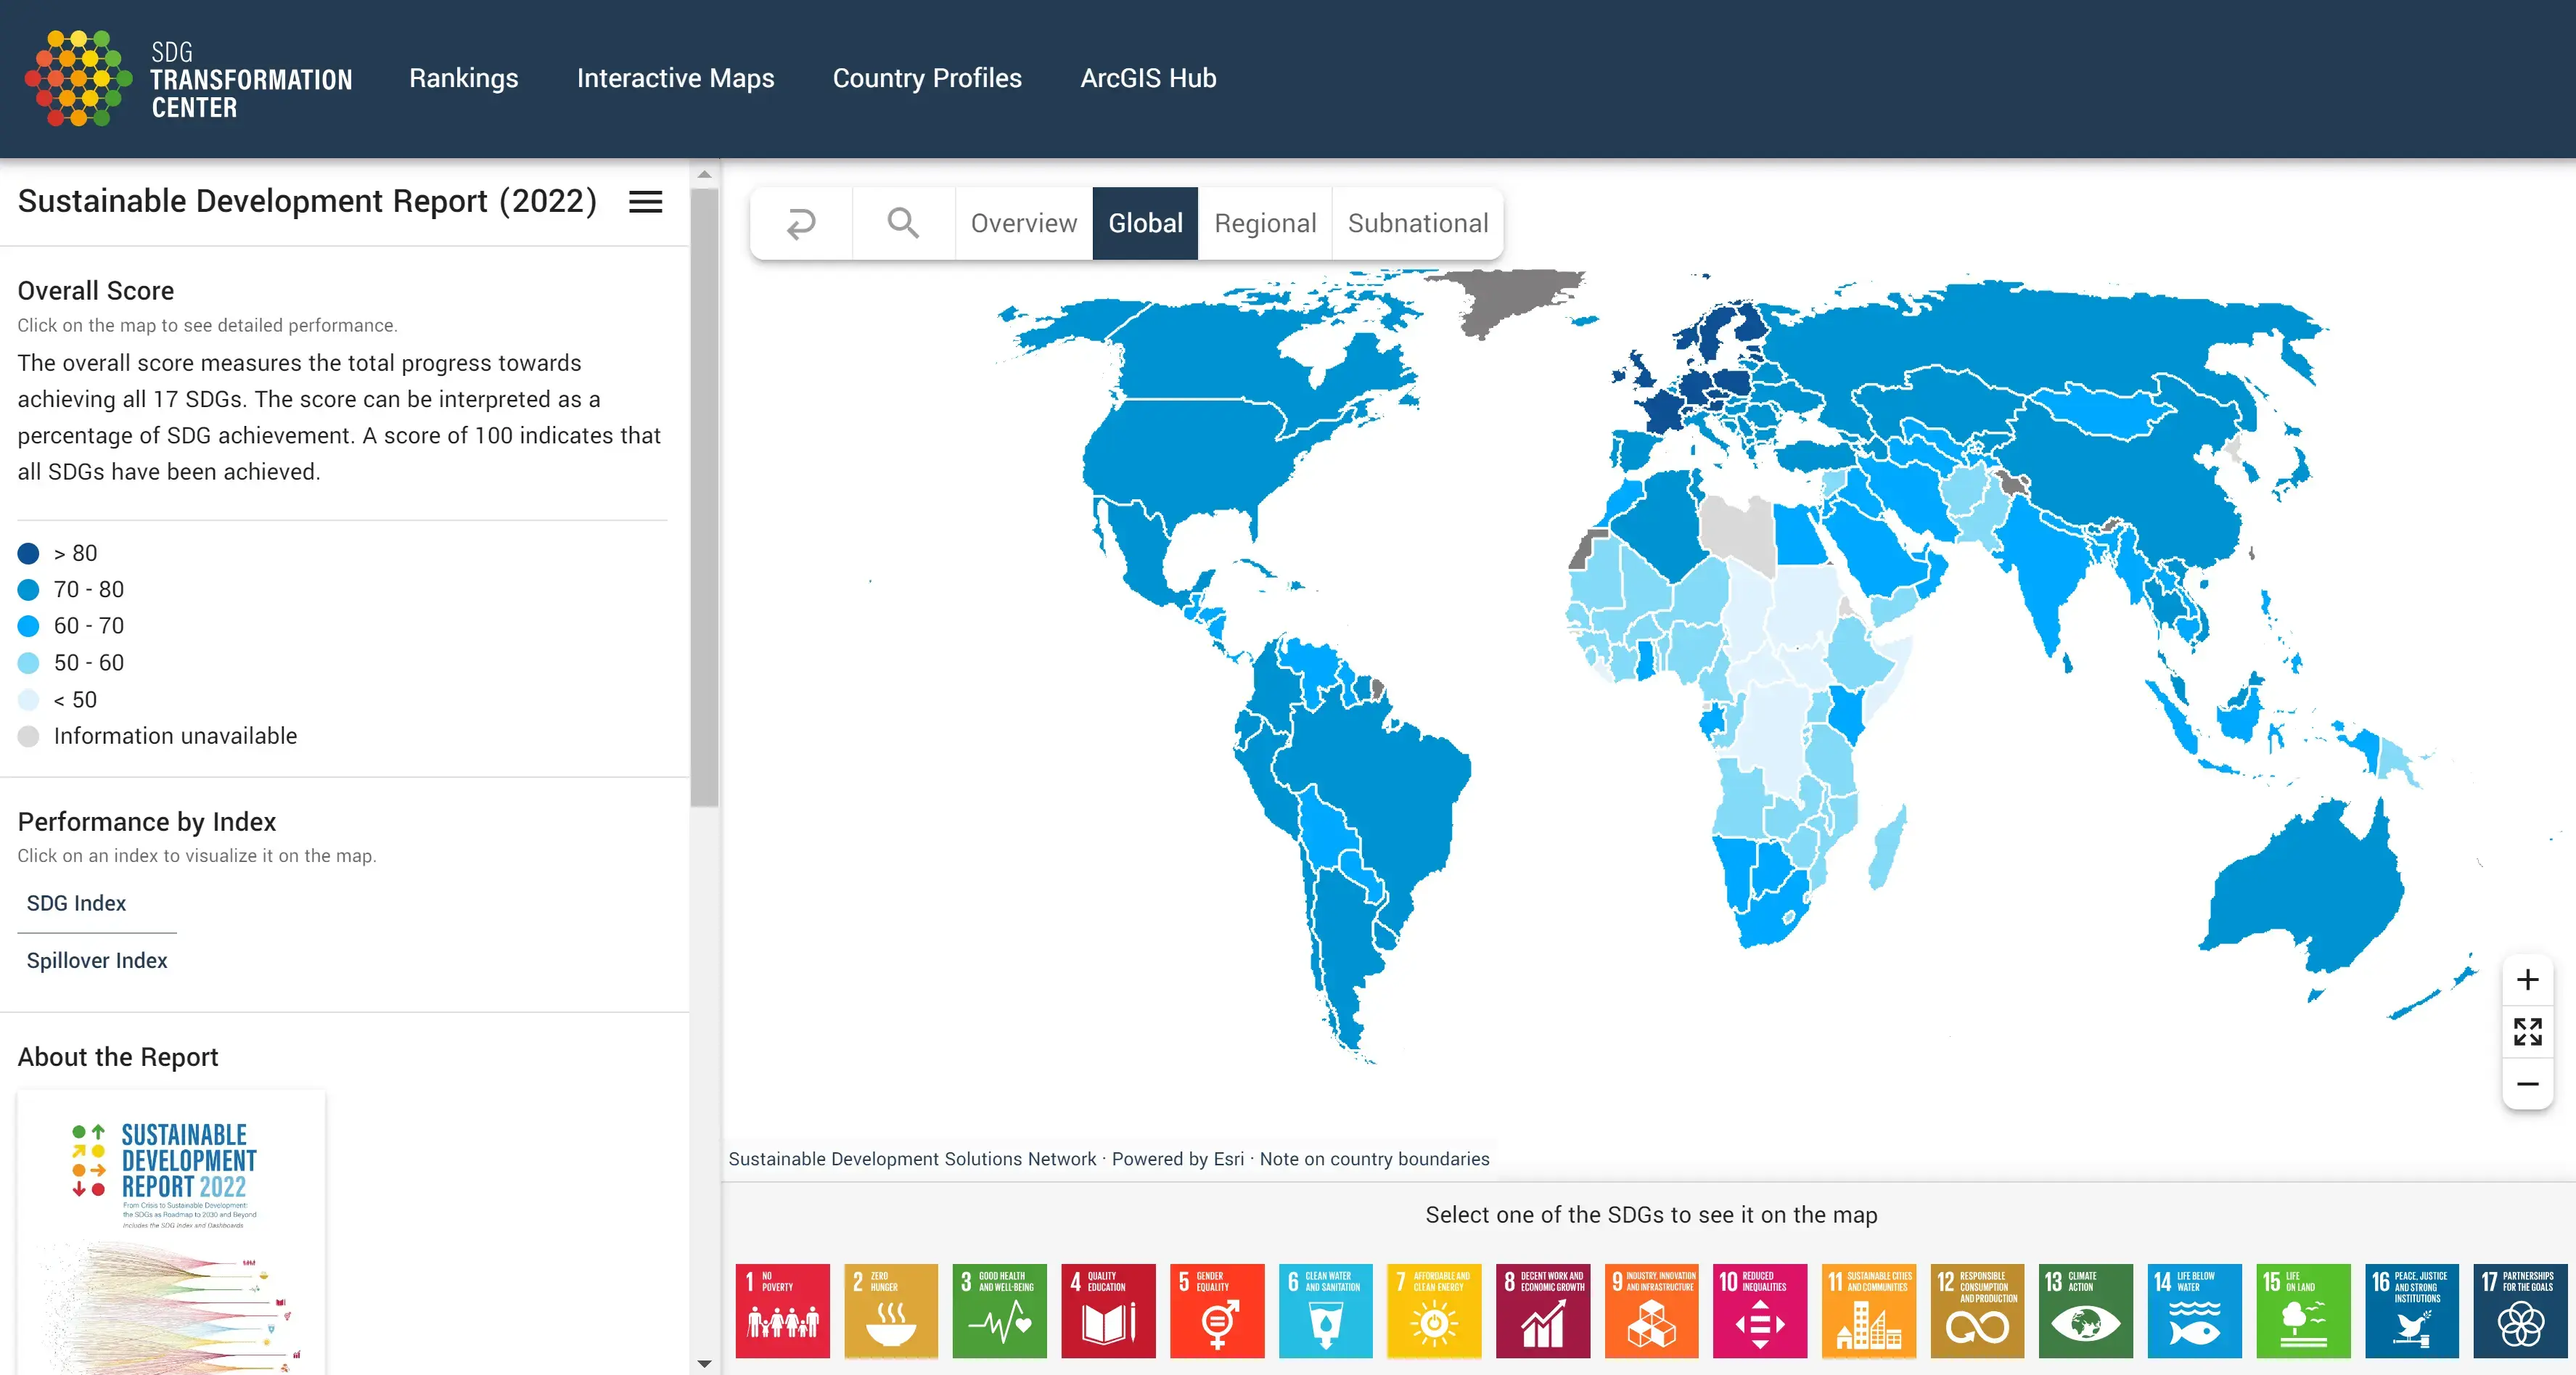This screenshot has width=2576, height=1375.
Task: Click the Overall Score heading
Action: (x=96, y=291)
